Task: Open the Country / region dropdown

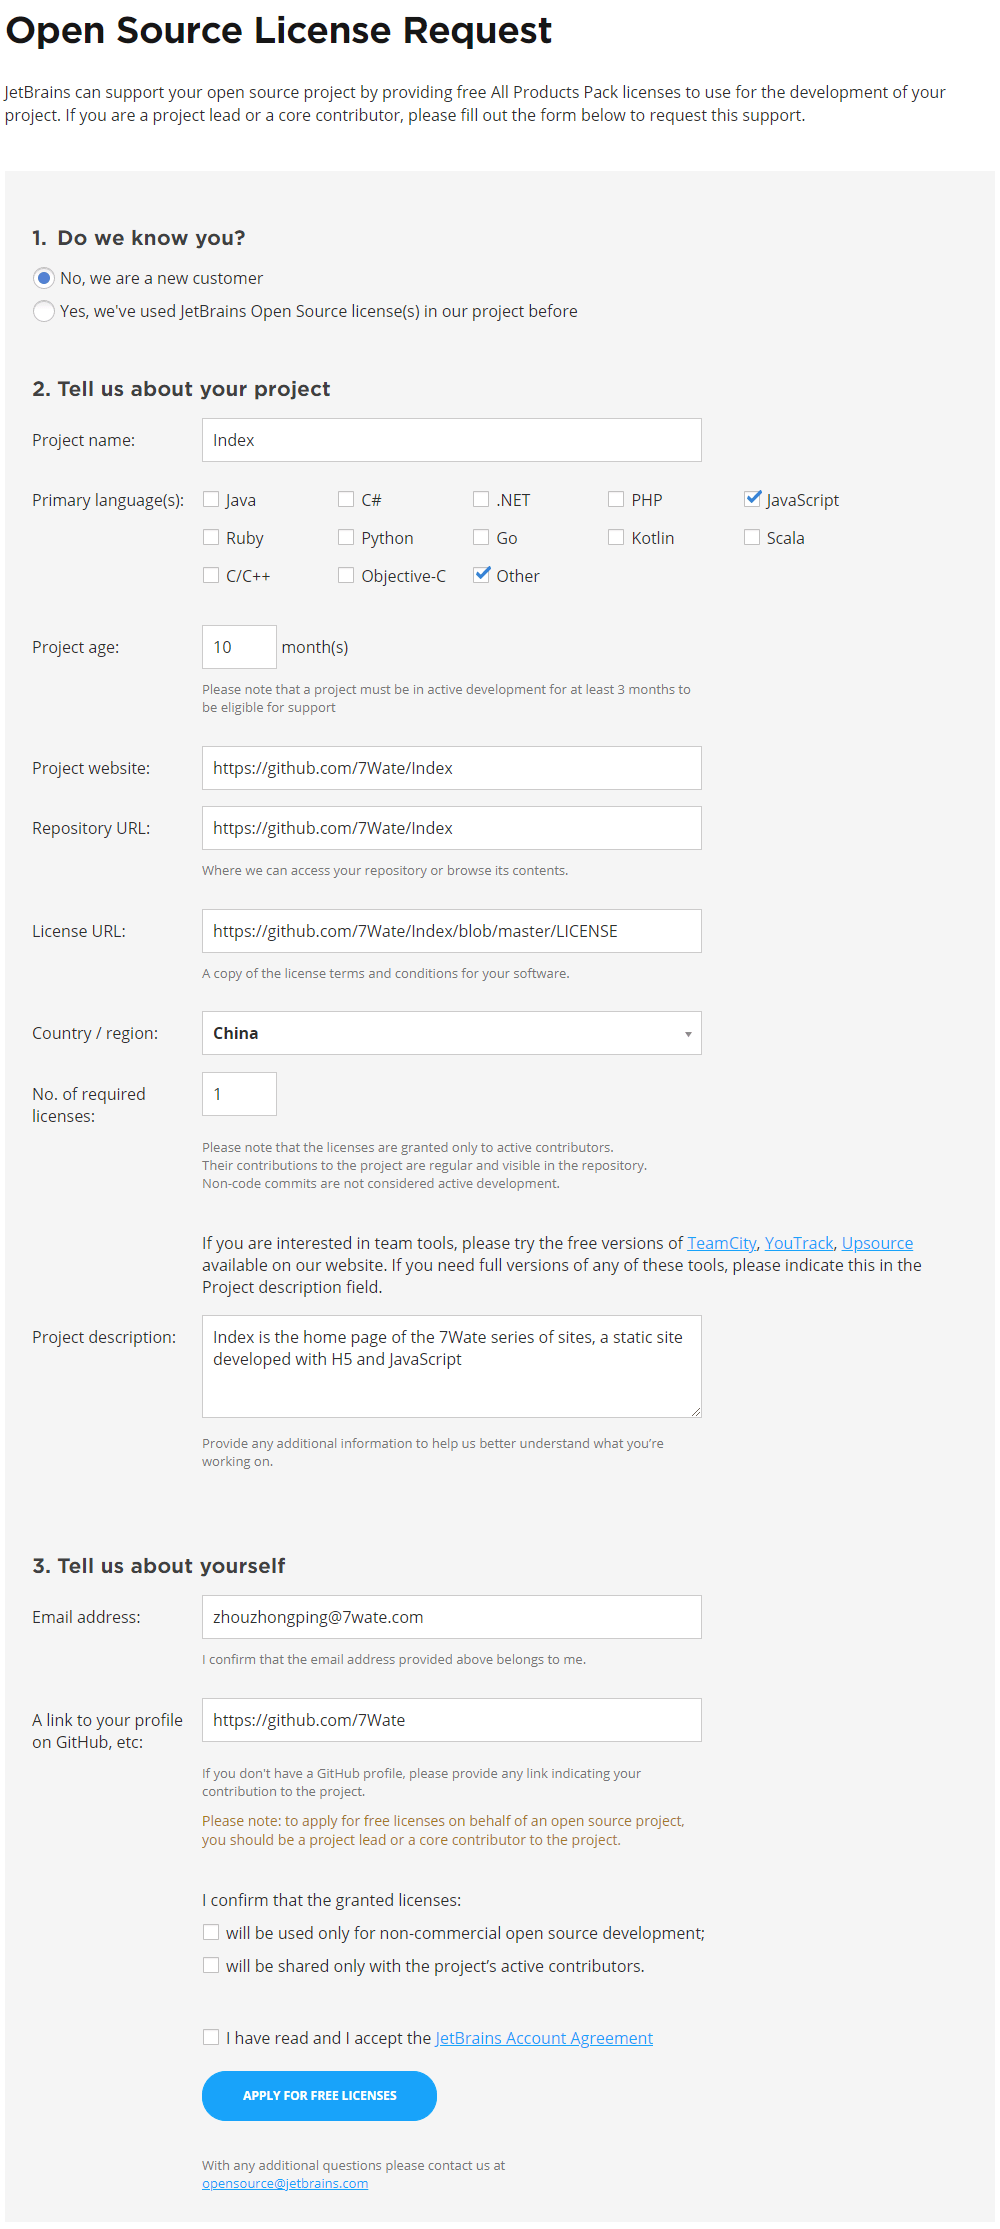Action: pos(451,1033)
